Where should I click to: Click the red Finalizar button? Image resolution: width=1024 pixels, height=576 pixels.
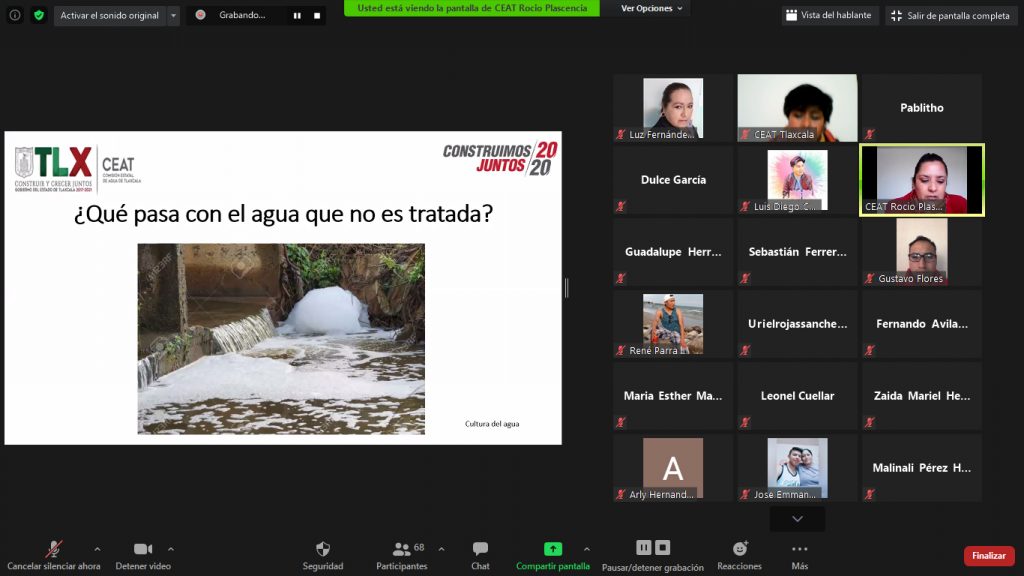click(x=988, y=556)
